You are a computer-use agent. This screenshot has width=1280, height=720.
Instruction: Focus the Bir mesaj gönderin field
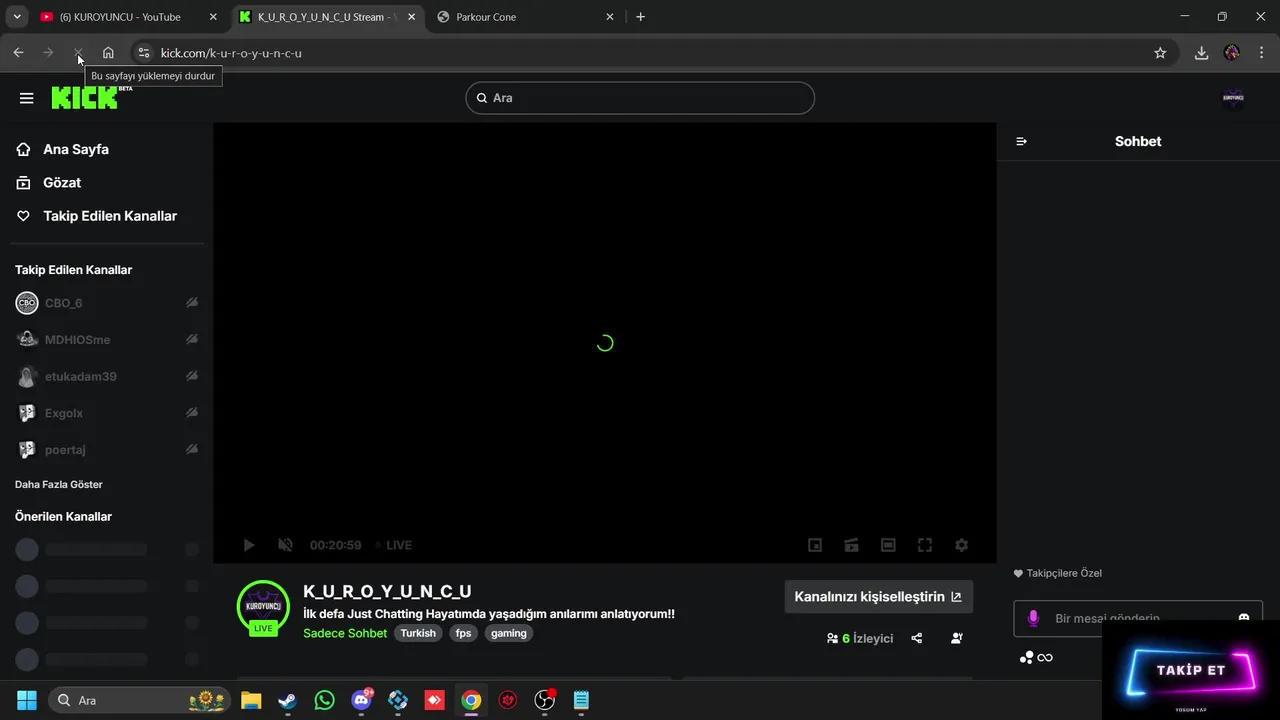[x=1138, y=619]
